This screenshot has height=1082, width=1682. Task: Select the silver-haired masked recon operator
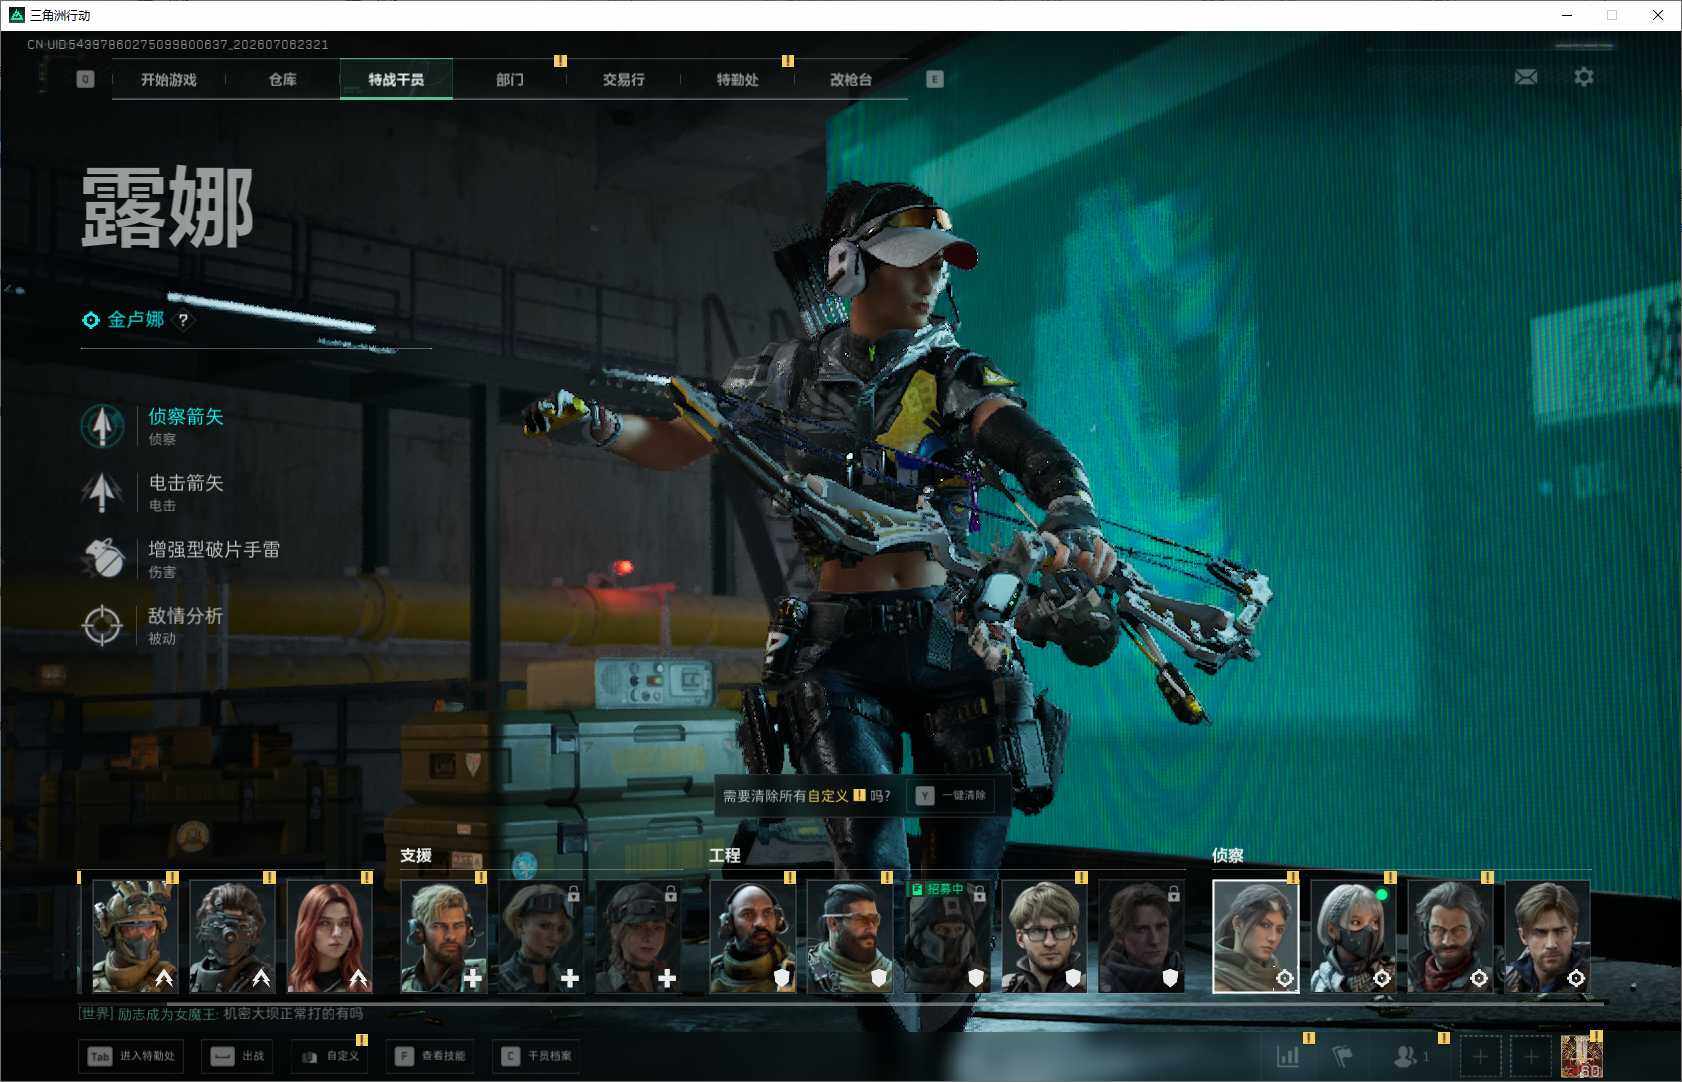coord(1353,936)
